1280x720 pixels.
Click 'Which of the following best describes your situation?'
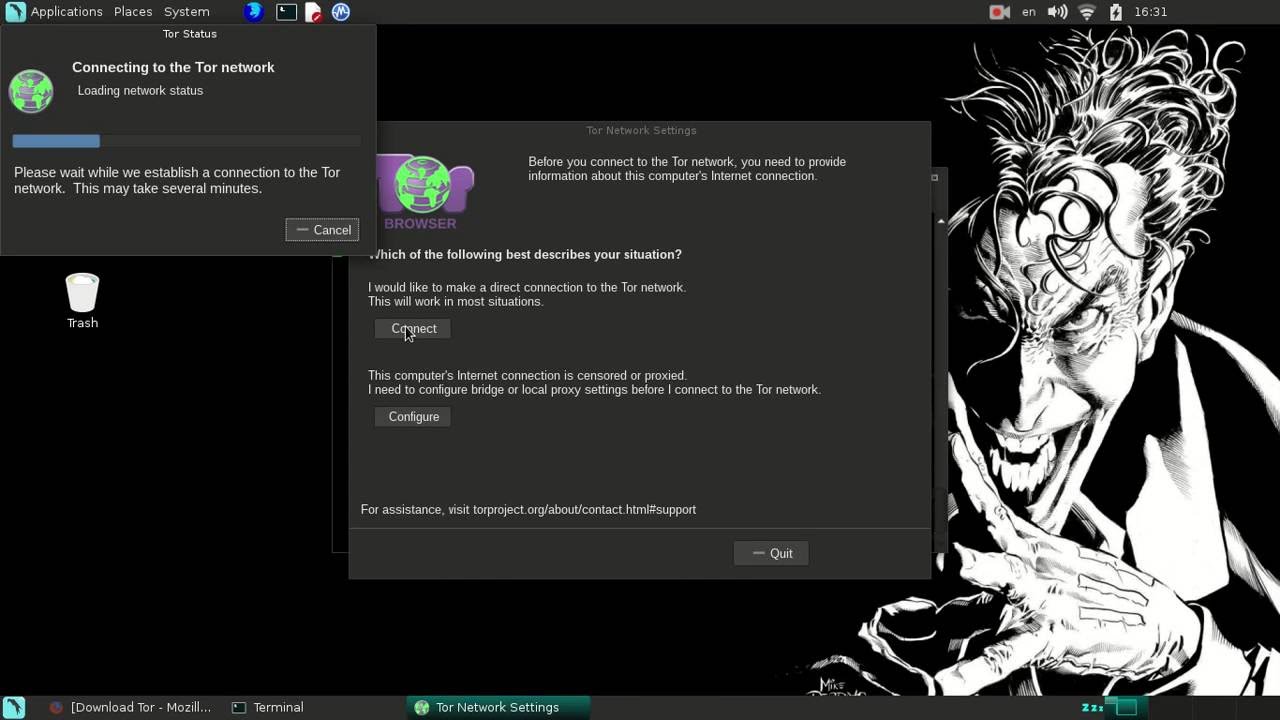click(525, 255)
